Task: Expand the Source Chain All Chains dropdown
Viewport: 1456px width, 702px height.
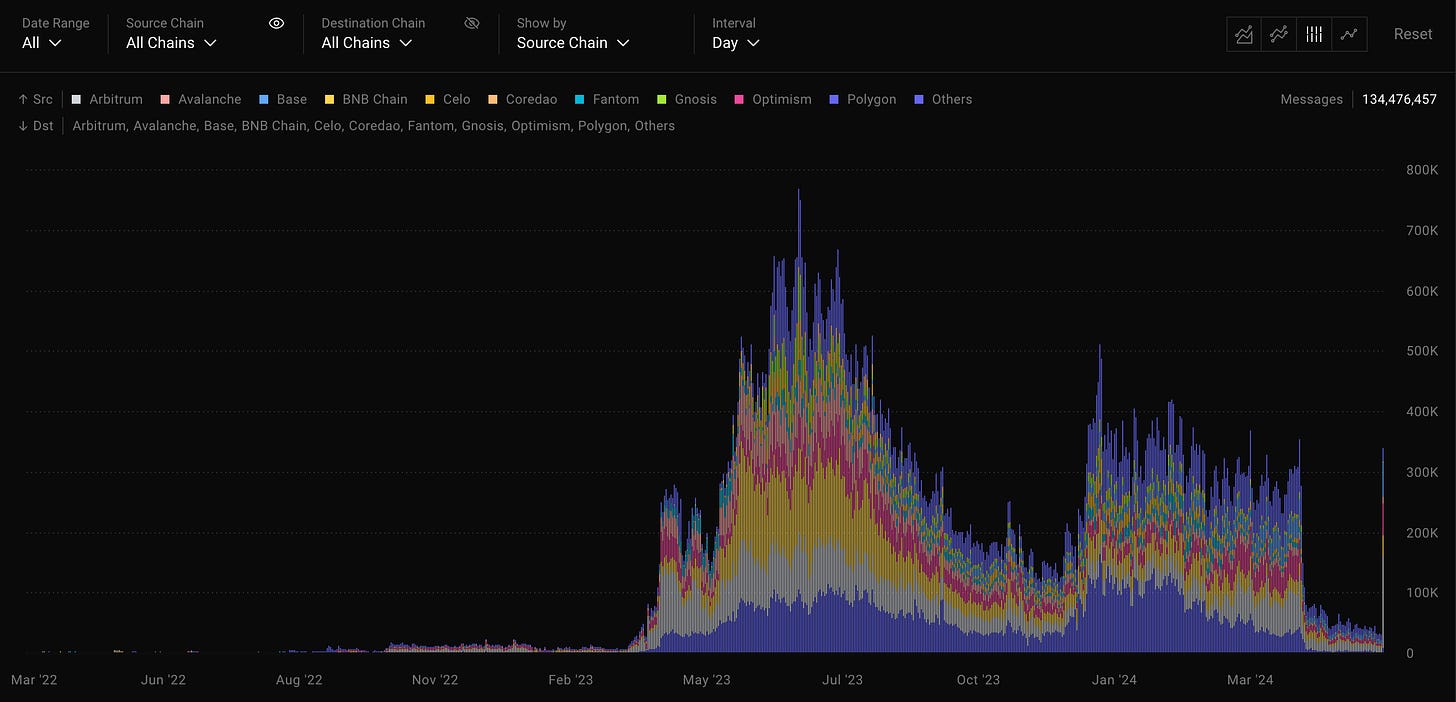Action: [x=172, y=43]
